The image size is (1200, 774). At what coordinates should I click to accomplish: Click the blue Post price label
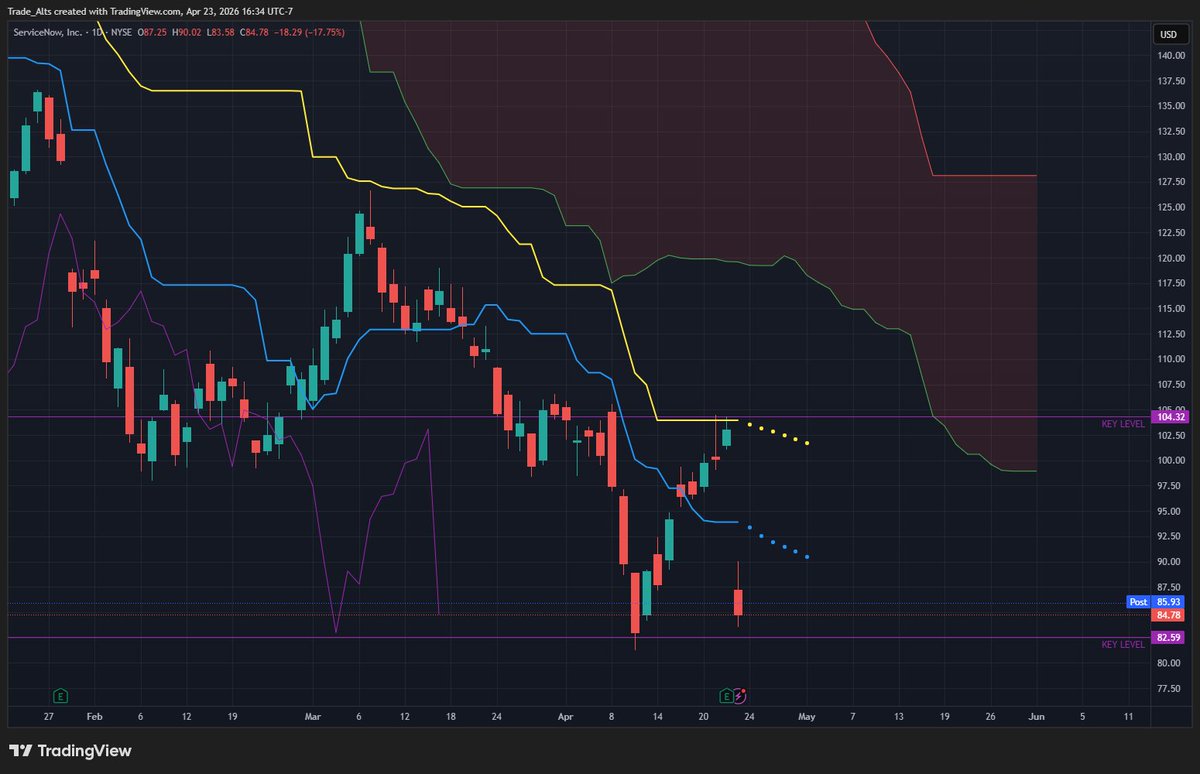(x=1137, y=602)
